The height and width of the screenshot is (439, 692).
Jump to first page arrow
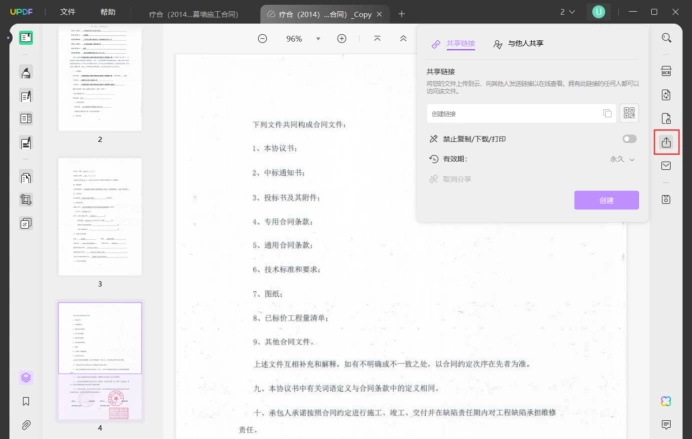[377, 39]
